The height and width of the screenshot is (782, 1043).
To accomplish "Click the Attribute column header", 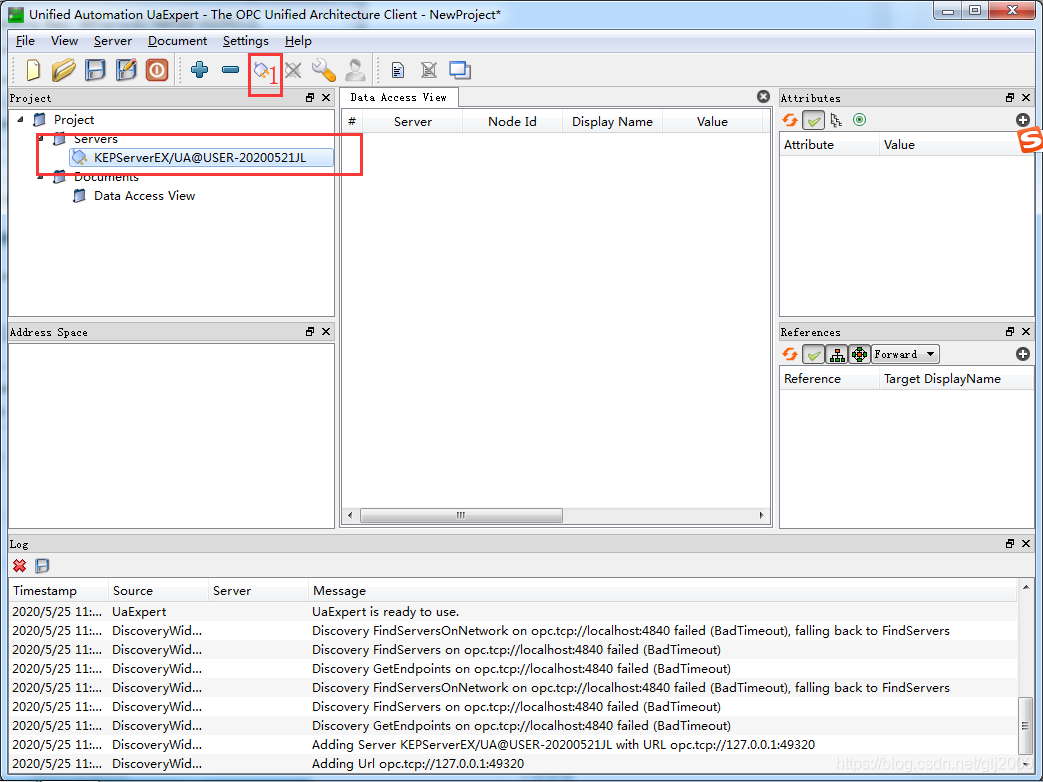I will click(x=829, y=145).
